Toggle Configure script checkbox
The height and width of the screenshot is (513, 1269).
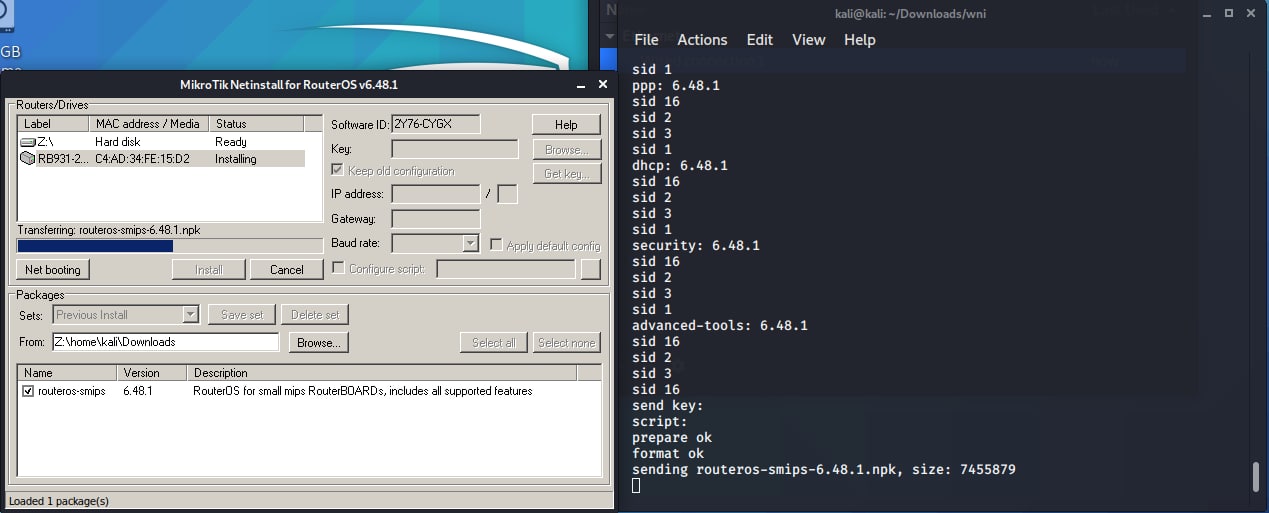click(338, 268)
